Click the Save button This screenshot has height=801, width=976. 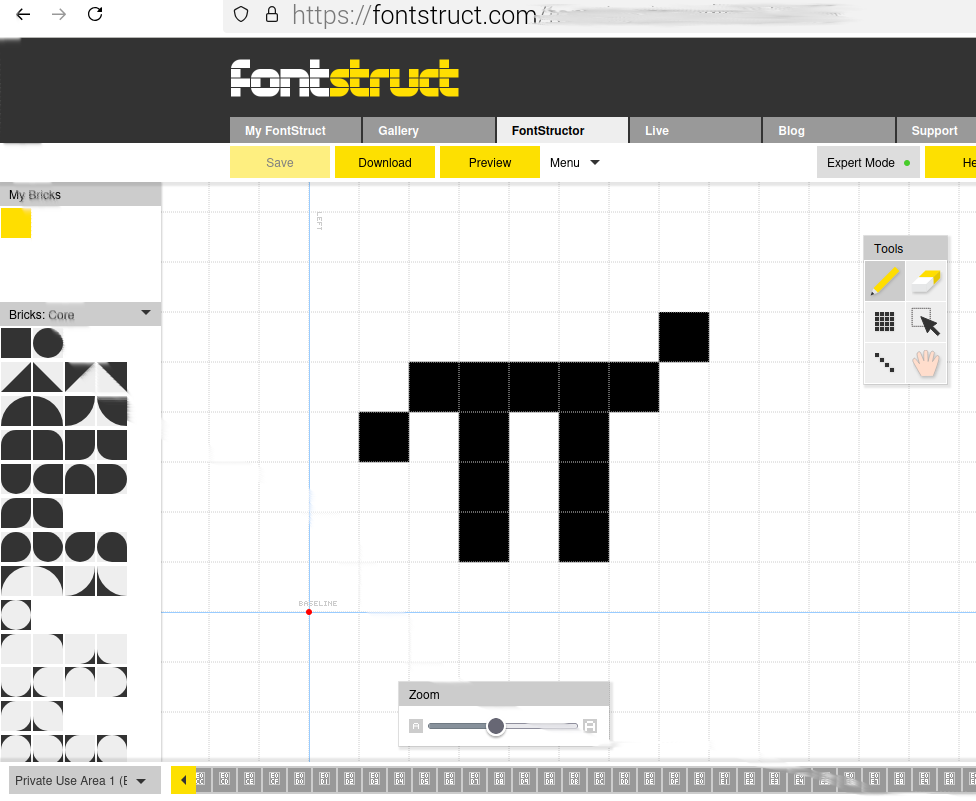[x=279, y=162]
